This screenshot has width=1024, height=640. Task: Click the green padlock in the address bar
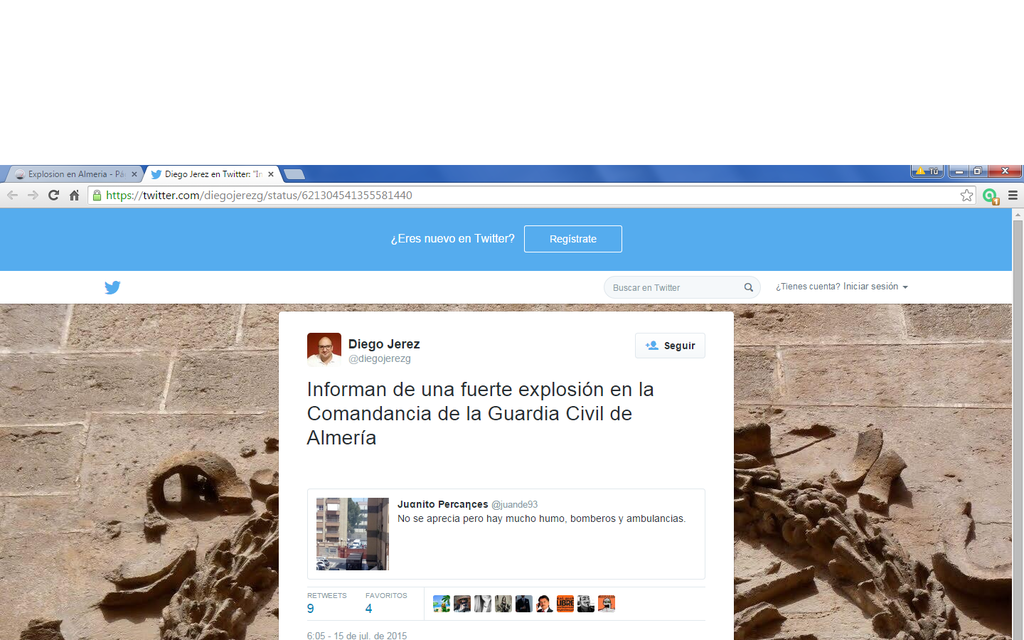(x=97, y=195)
